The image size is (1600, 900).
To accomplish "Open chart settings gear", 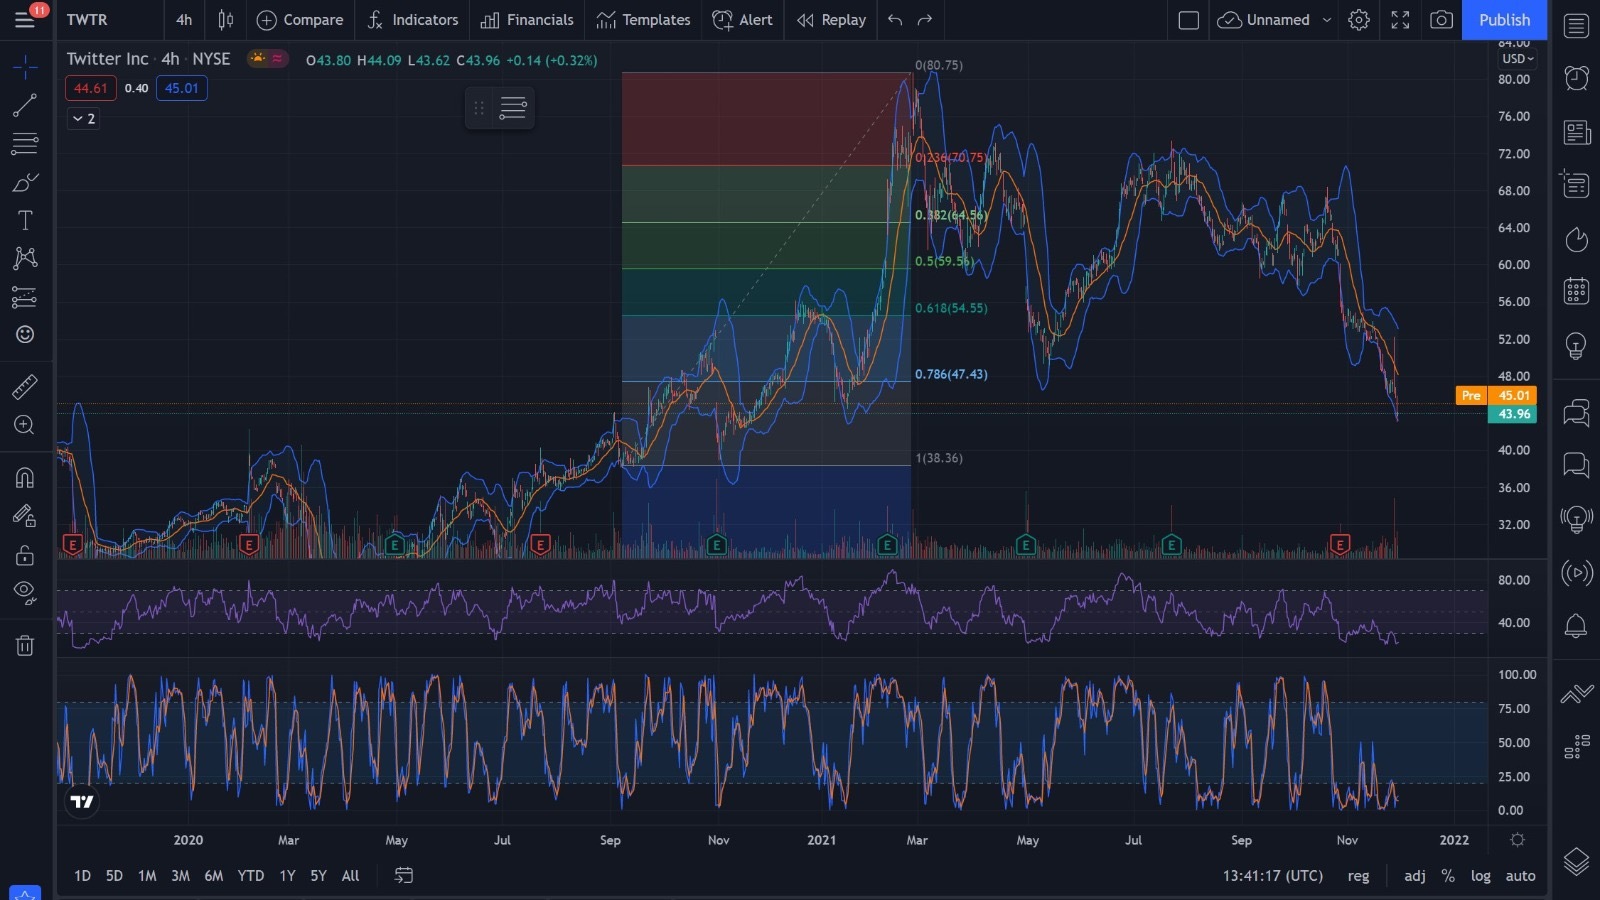I will tap(1358, 19).
